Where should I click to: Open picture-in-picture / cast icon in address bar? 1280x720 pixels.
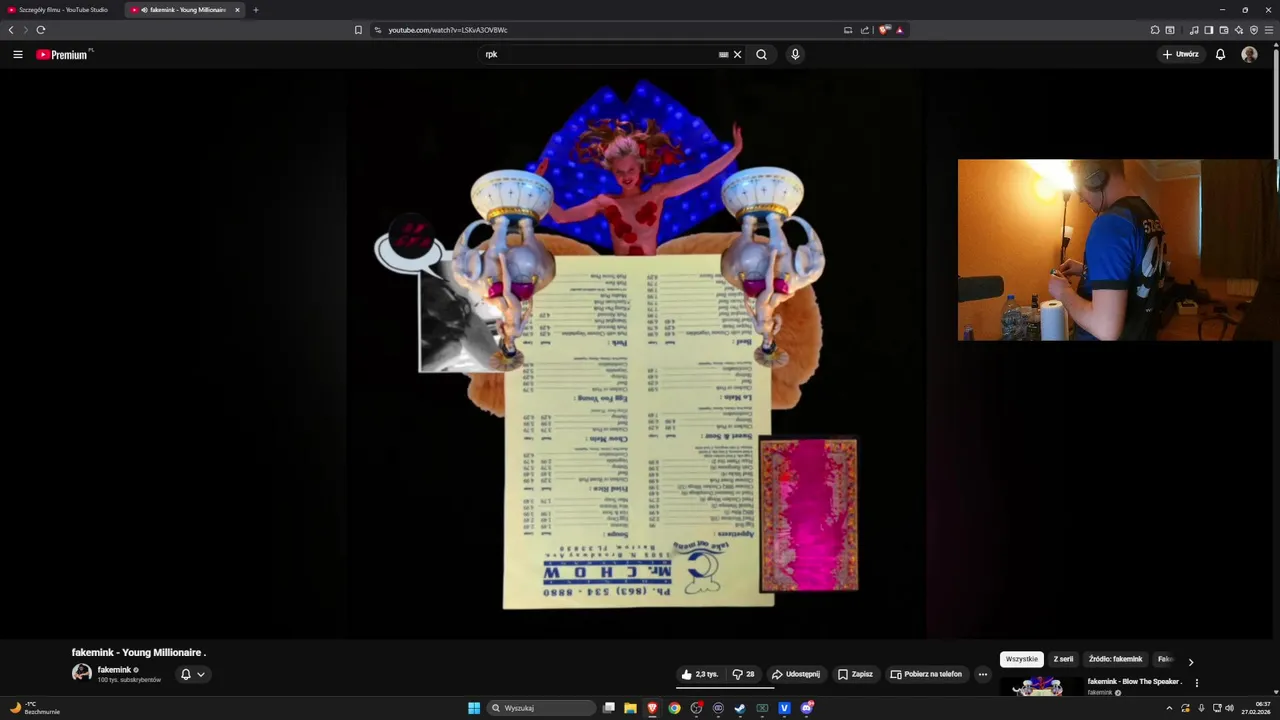tap(848, 30)
